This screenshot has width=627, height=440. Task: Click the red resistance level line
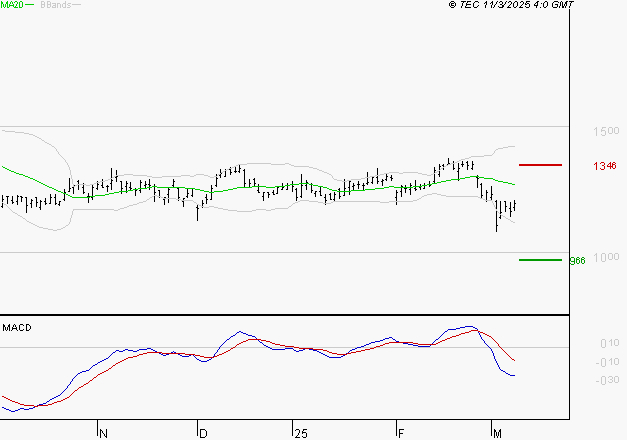point(540,164)
